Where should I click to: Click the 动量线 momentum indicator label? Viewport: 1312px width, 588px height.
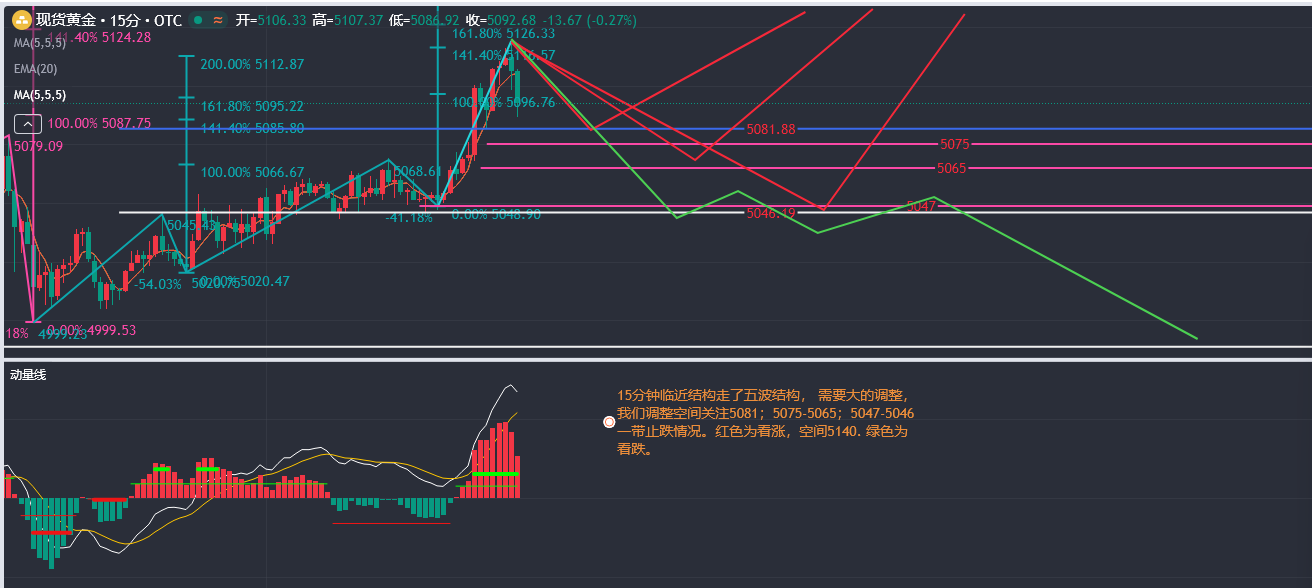[28, 375]
